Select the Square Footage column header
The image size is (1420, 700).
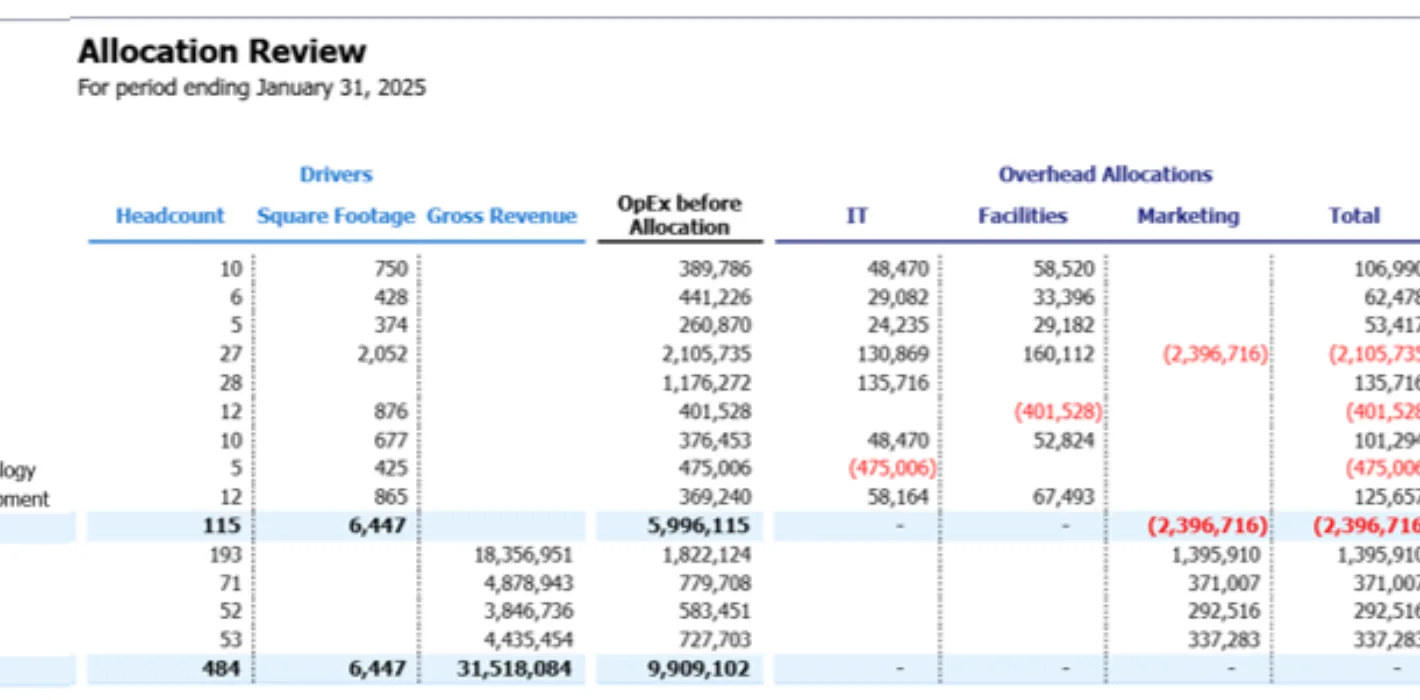tap(335, 216)
